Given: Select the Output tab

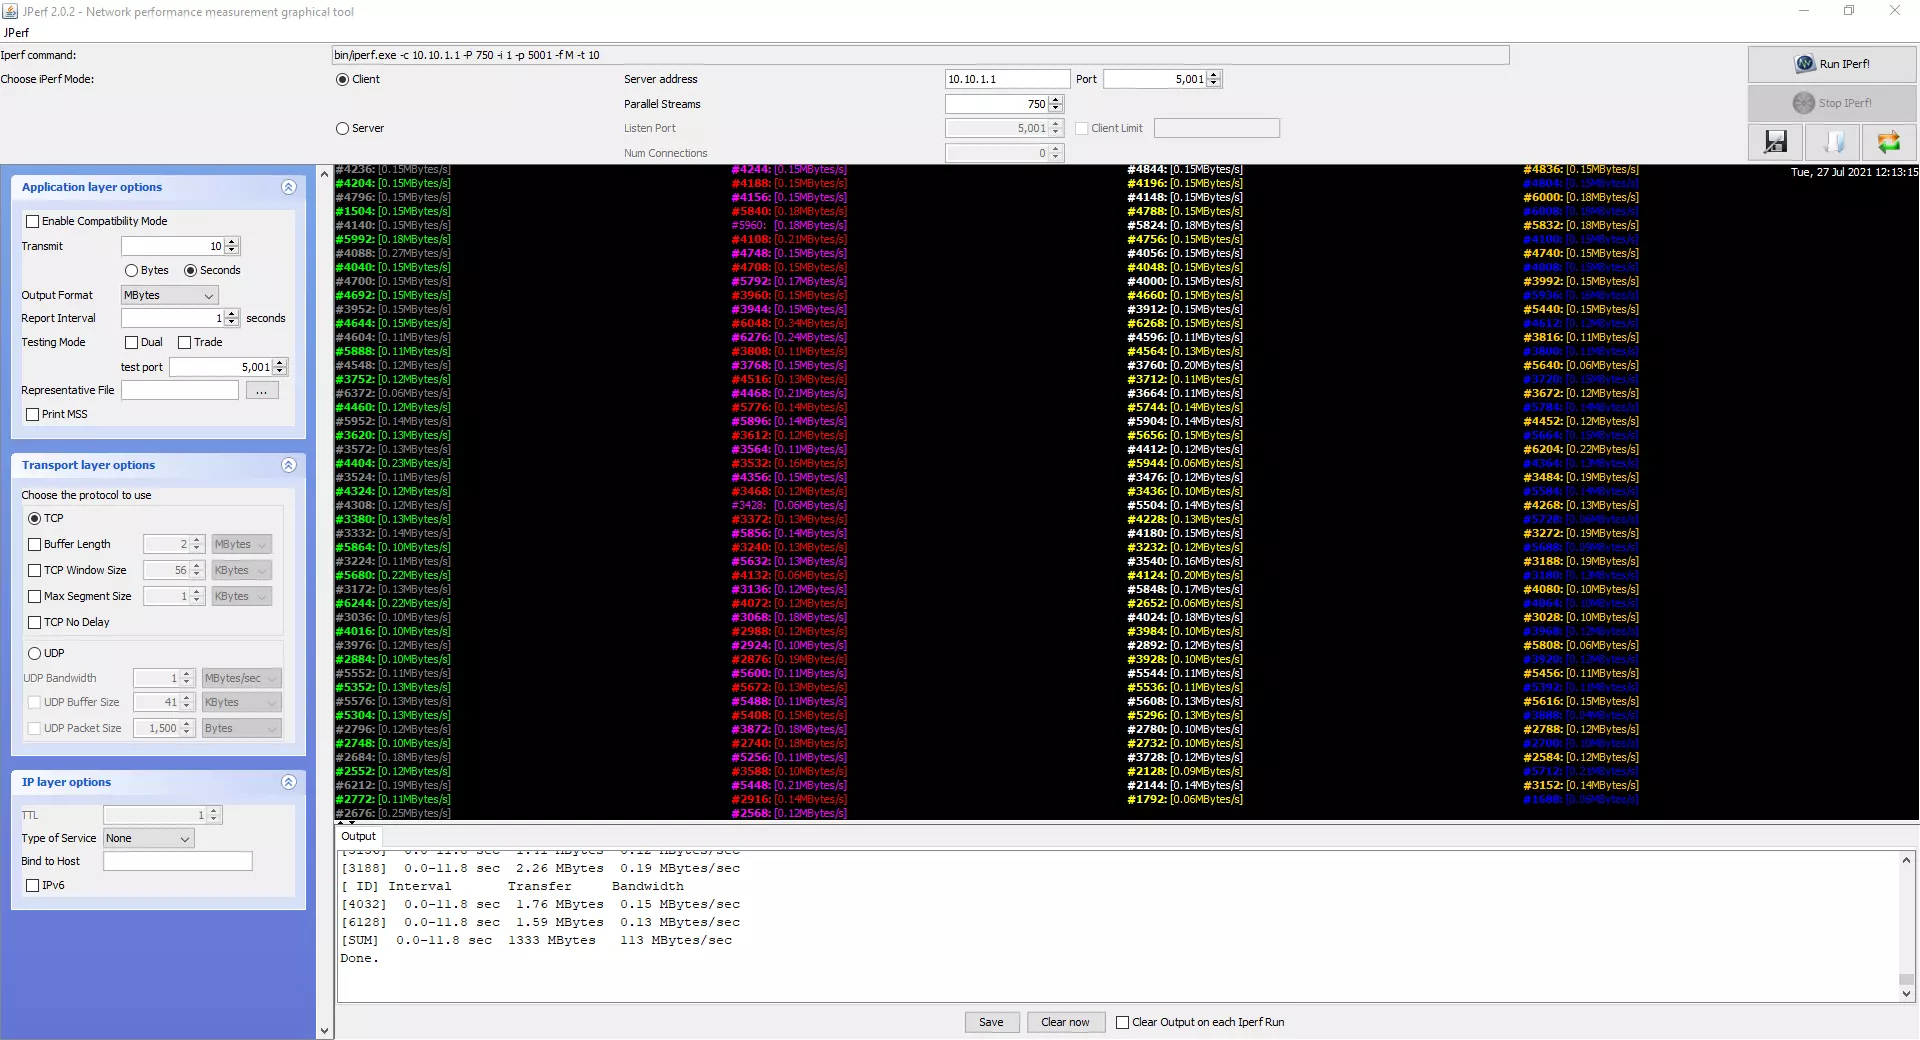Looking at the screenshot, I should click(x=358, y=836).
